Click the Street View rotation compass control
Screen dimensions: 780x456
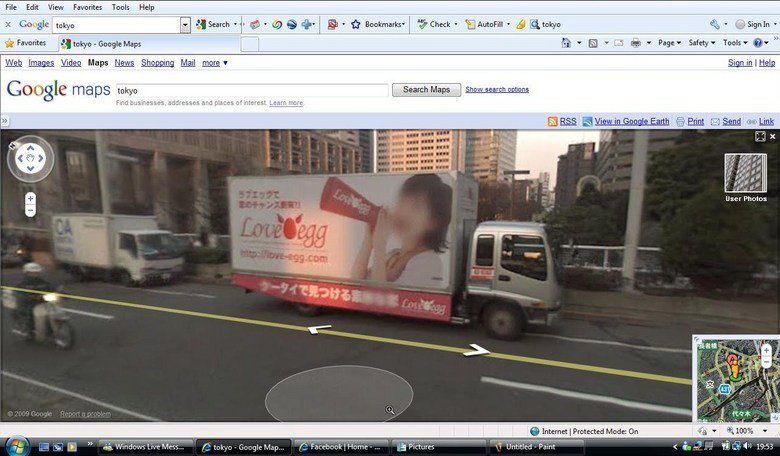(x=30, y=158)
